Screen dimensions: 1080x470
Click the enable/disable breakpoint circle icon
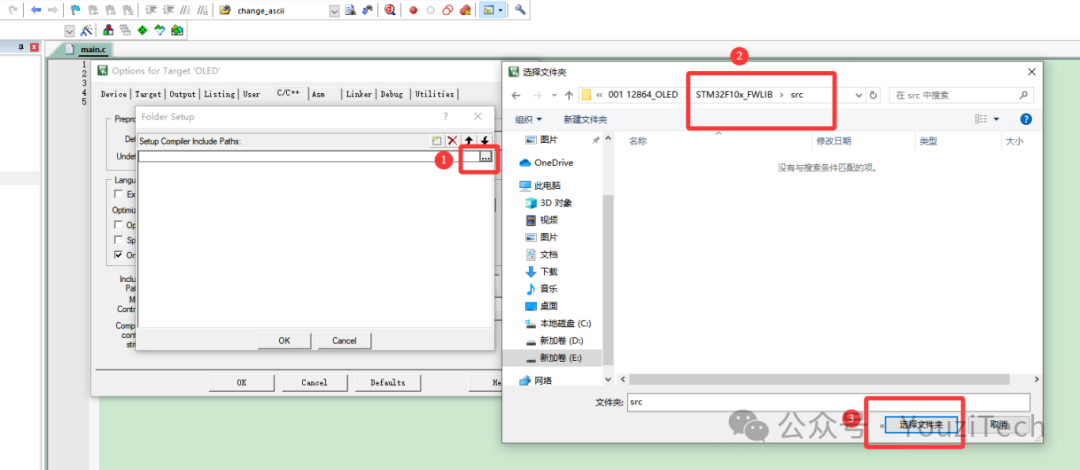pos(430,10)
